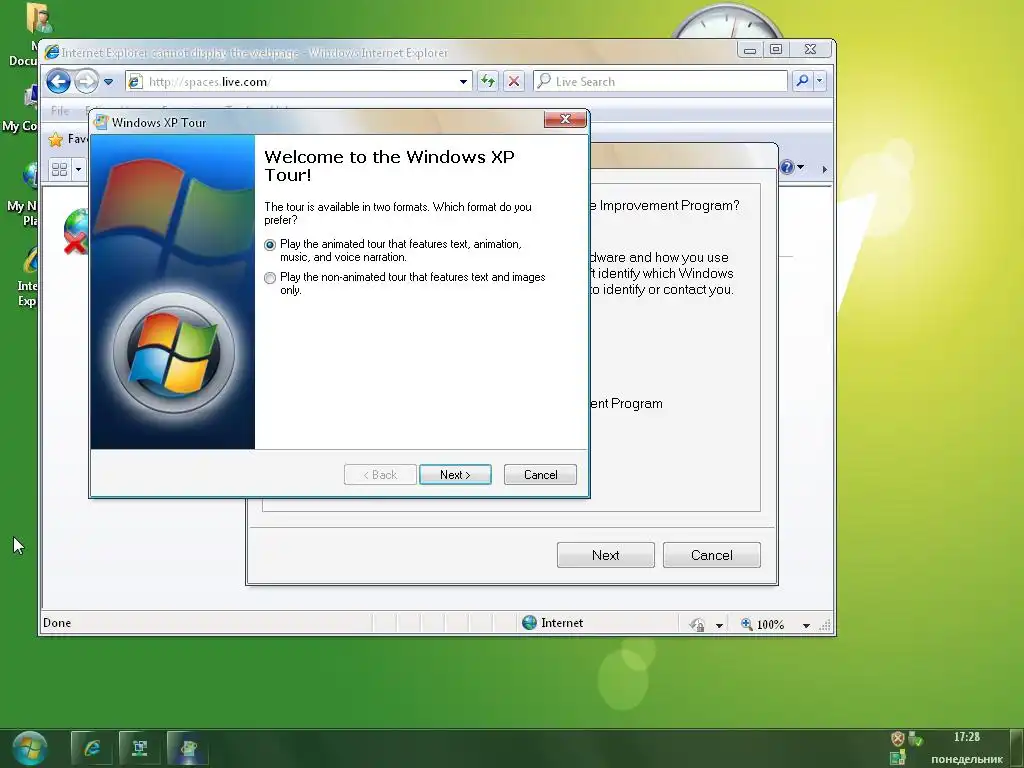Click Next in the Improvement Program dialog
Viewport: 1024px width, 768px height.
pyautogui.click(x=605, y=555)
